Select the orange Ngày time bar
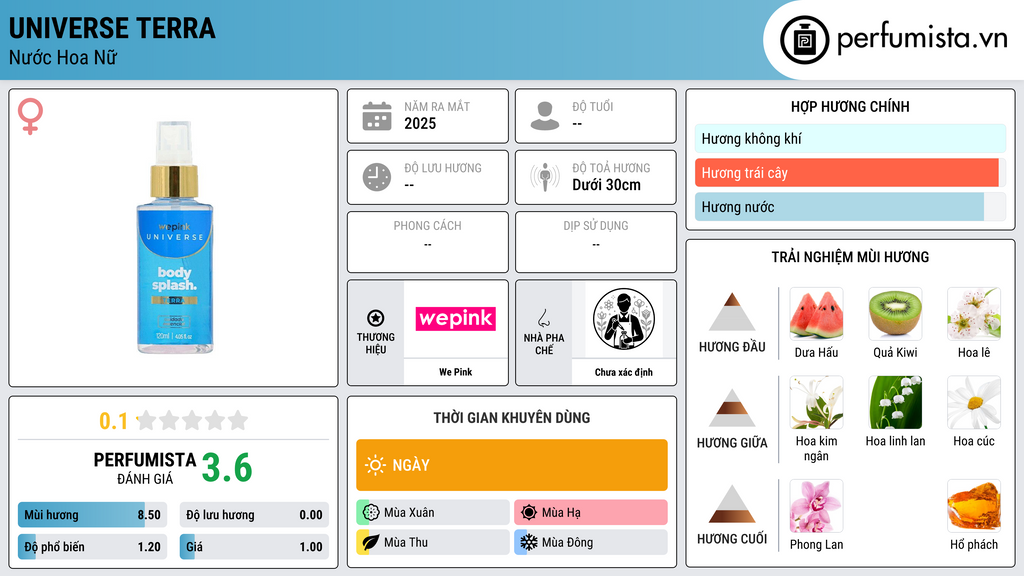 pyautogui.click(x=512, y=465)
